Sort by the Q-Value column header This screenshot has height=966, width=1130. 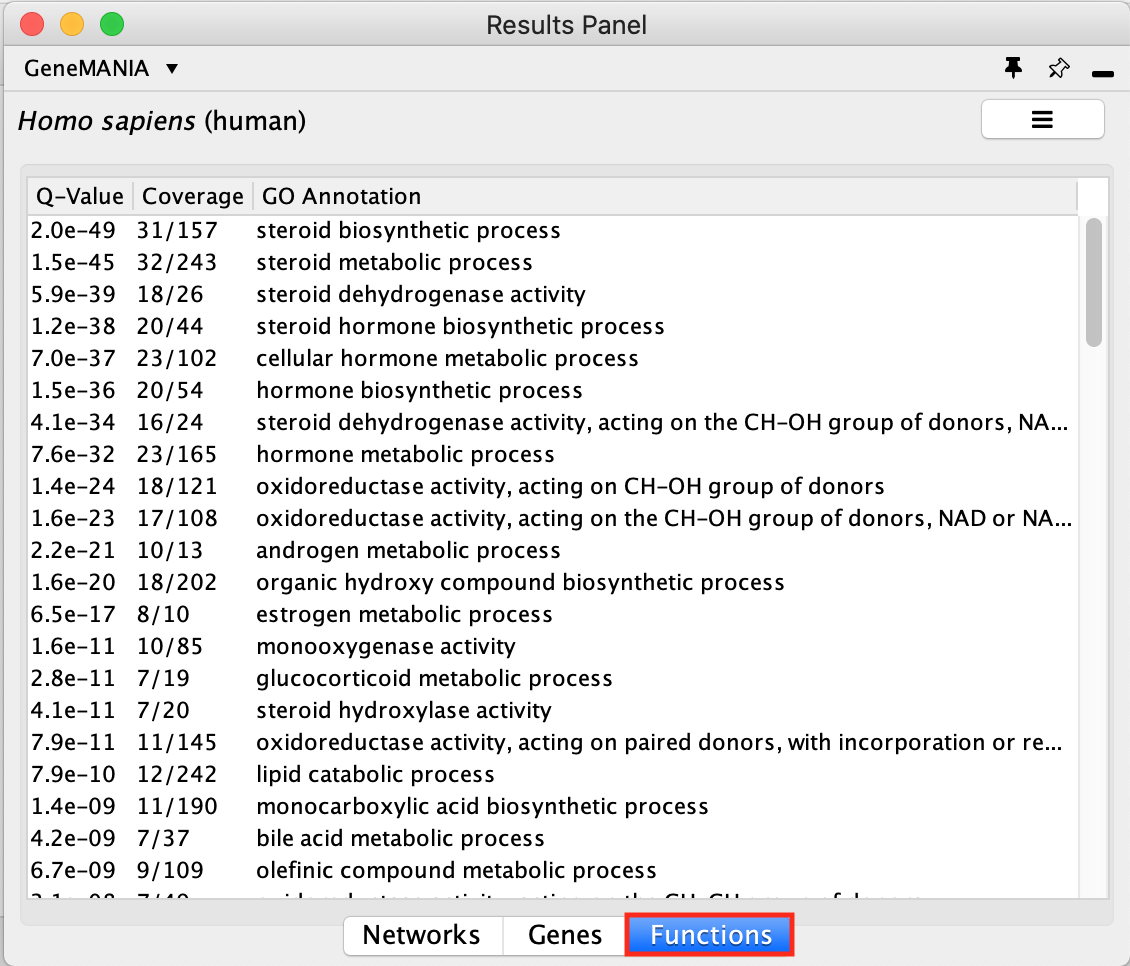[x=80, y=196]
